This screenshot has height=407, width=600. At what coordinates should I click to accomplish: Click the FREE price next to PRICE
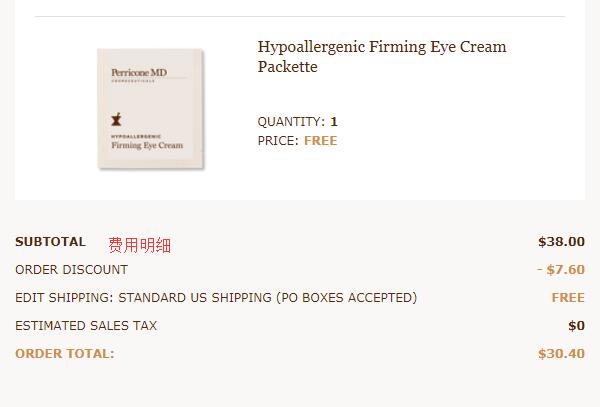tap(321, 141)
